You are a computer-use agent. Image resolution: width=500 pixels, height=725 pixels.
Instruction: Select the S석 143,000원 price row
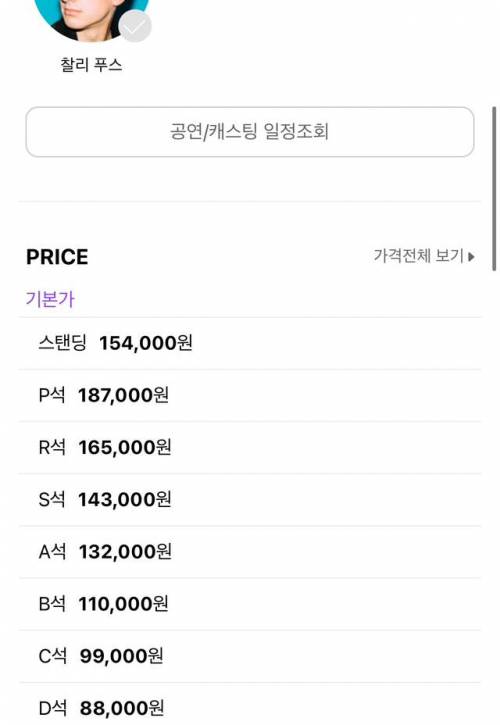250,500
